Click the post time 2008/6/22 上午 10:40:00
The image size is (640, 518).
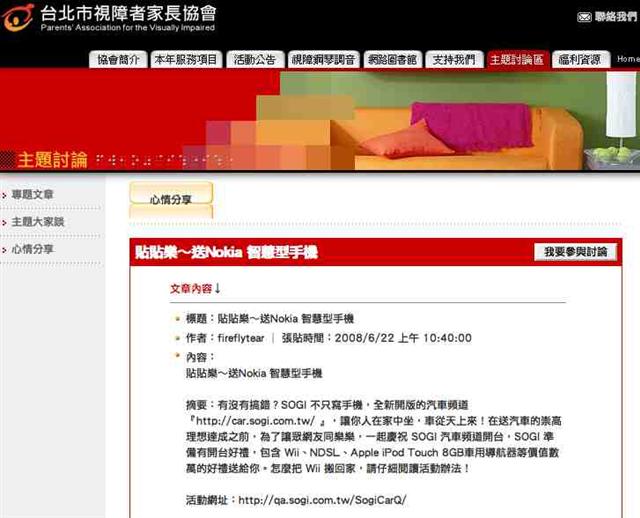point(403,338)
